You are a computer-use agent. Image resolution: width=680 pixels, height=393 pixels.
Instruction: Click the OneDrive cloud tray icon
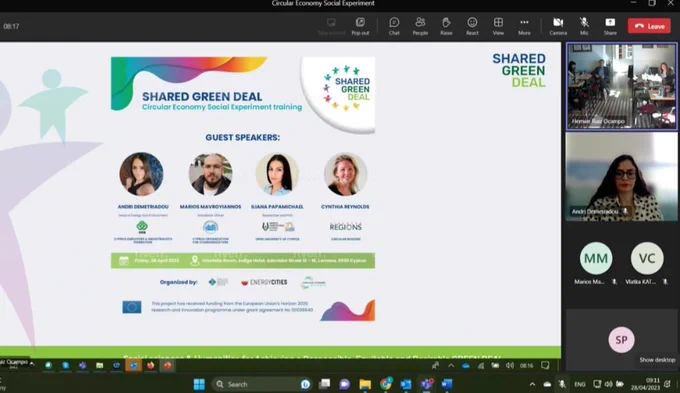pos(547,384)
